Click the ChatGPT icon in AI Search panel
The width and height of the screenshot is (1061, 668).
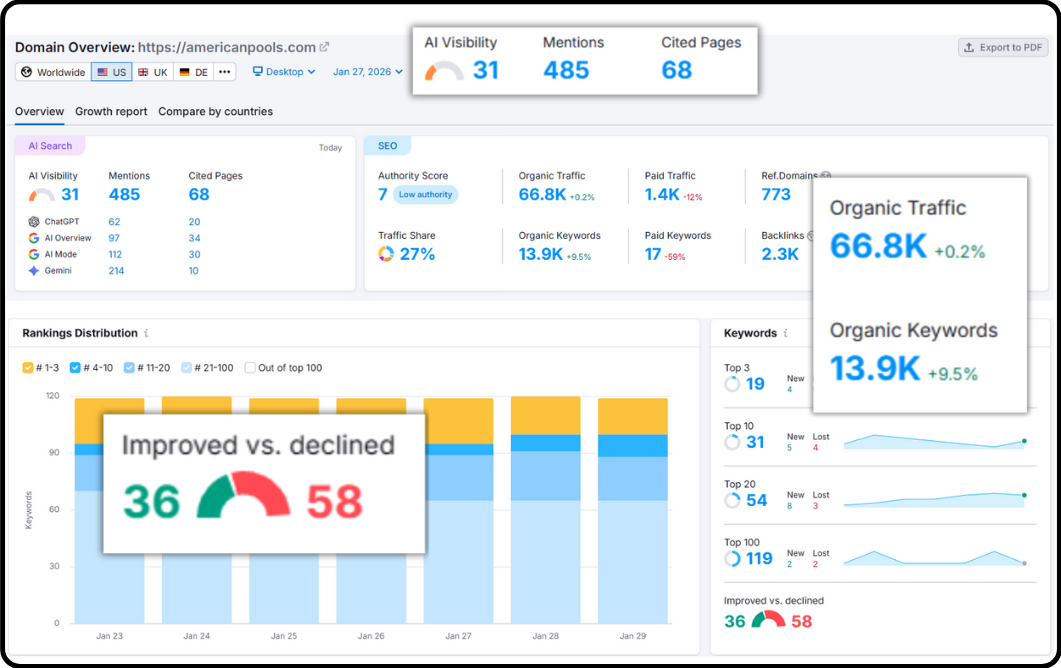coord(34,221)
